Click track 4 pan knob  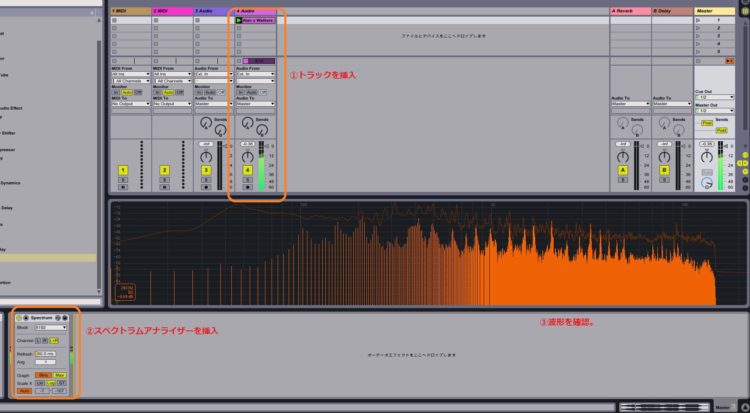click(247, 156)
